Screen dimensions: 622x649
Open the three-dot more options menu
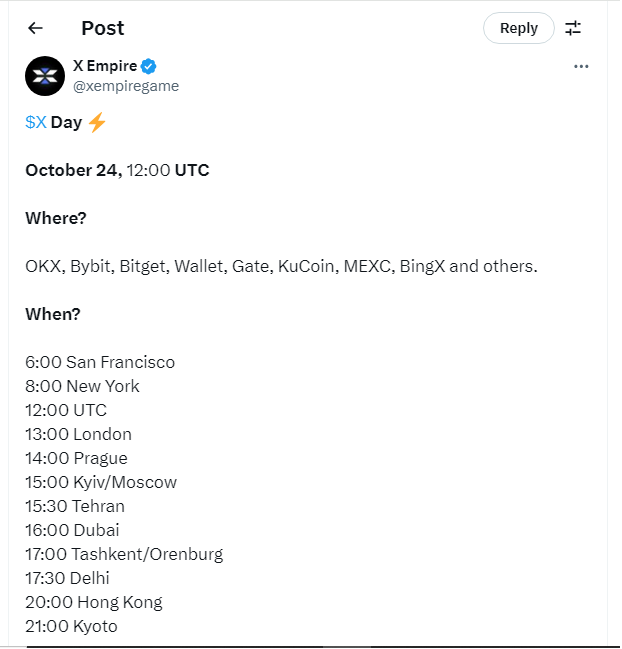pyautogui.click(x=581, y=67)
